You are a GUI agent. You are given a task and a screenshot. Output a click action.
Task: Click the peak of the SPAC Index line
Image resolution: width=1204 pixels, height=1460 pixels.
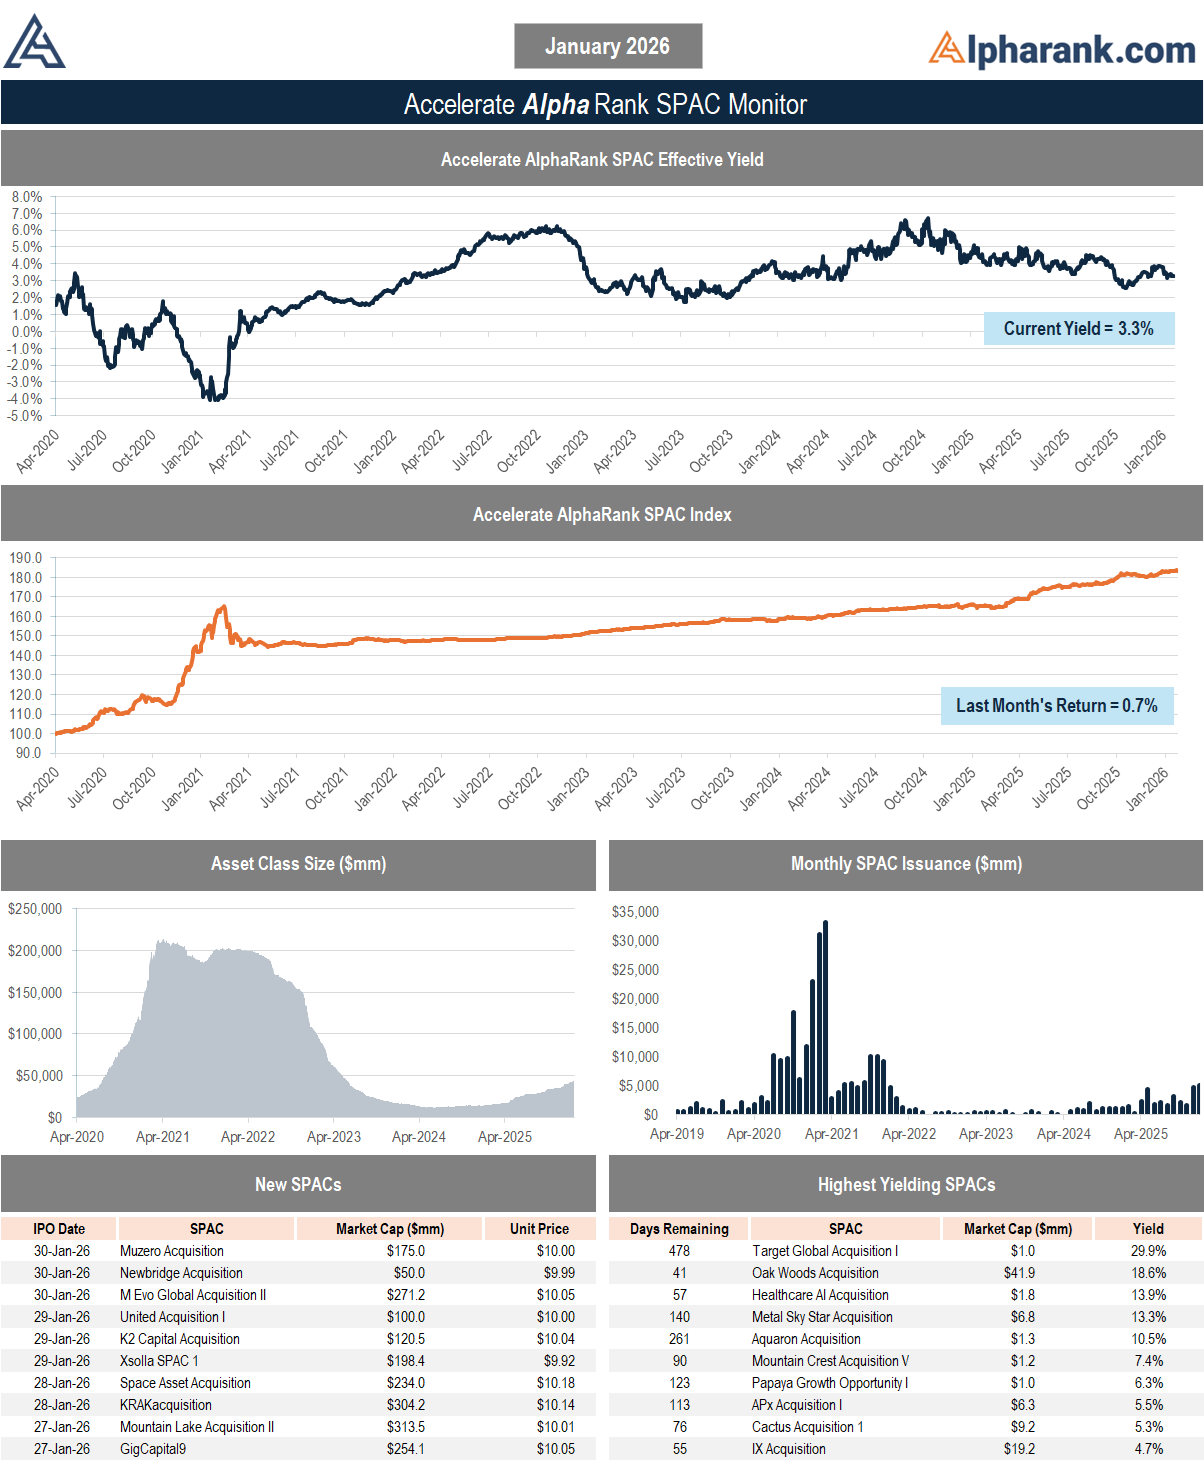(x=224, y=607)
